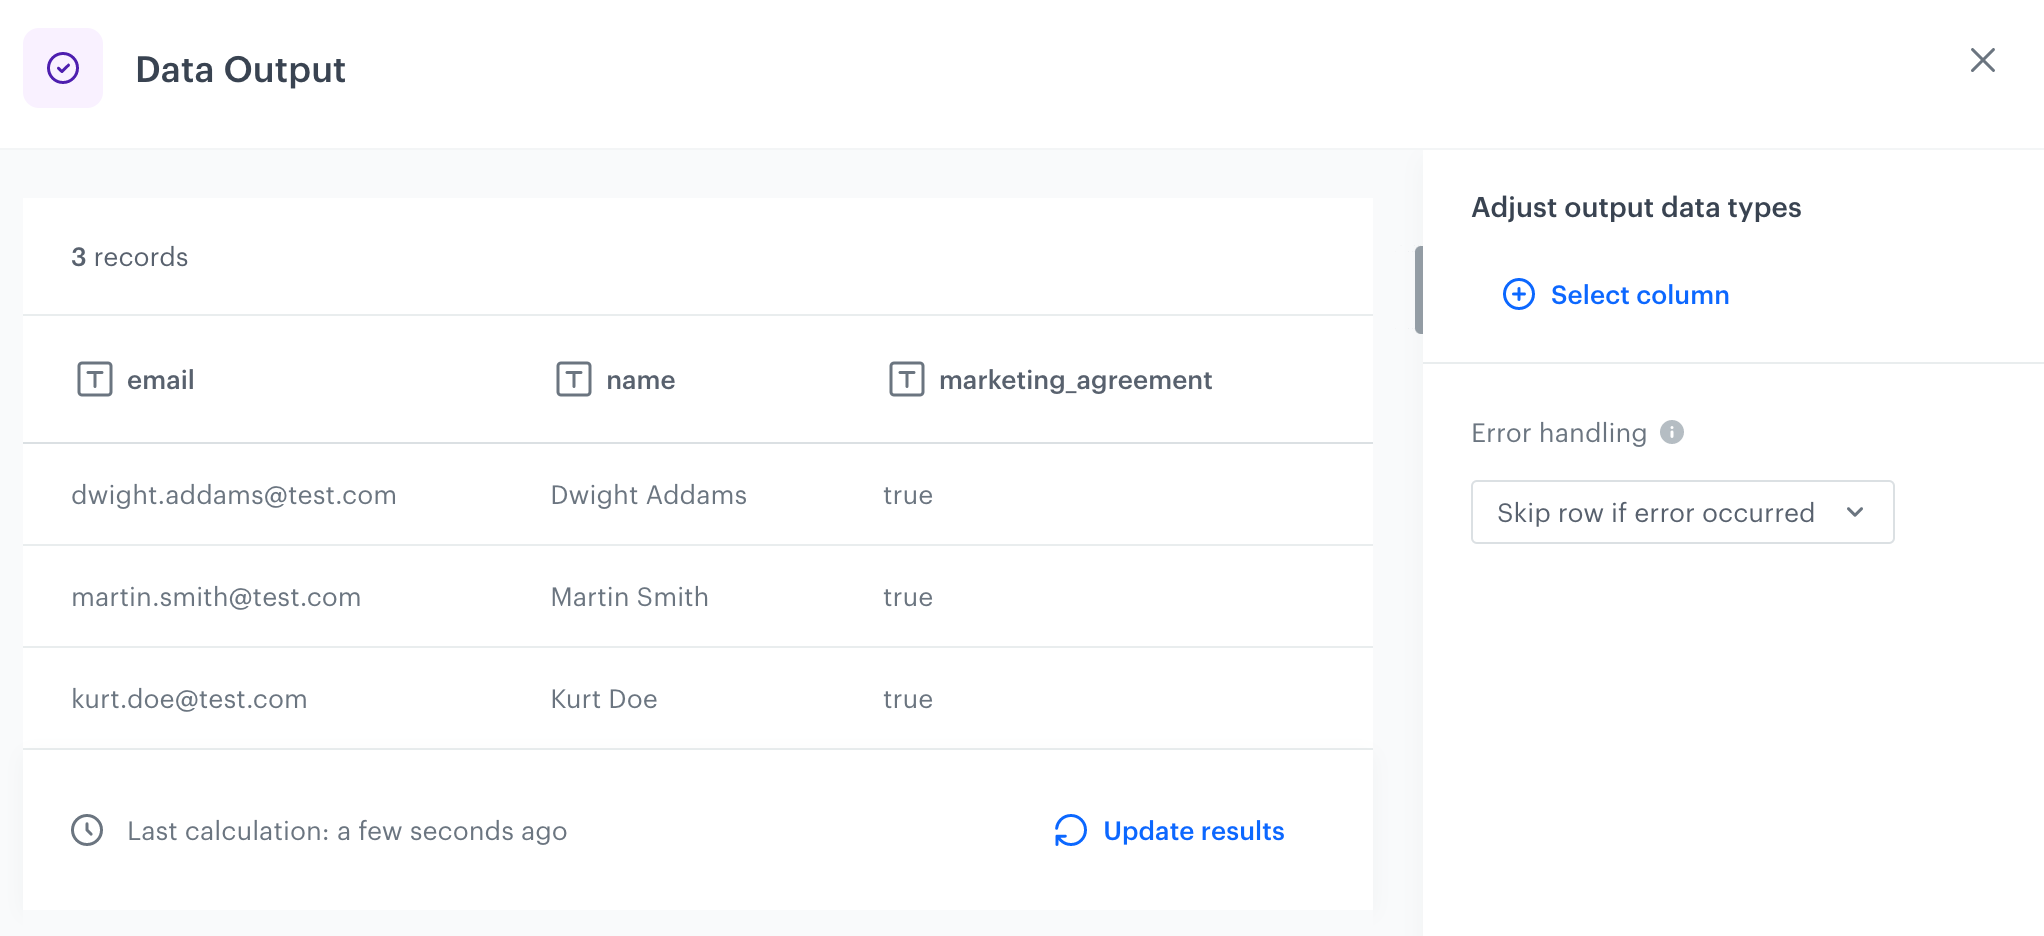Click the text type icon beside email

[x=95, y=380]
